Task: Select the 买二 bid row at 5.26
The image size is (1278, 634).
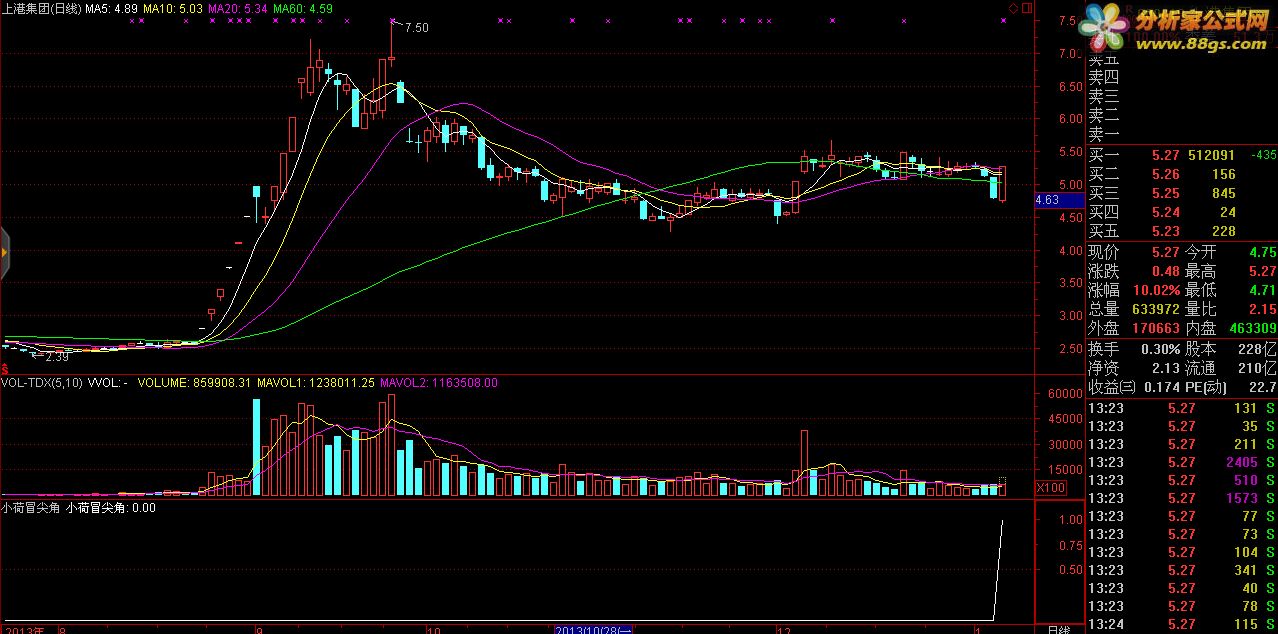Action: pyautogui.click(x=1182, y=174)
